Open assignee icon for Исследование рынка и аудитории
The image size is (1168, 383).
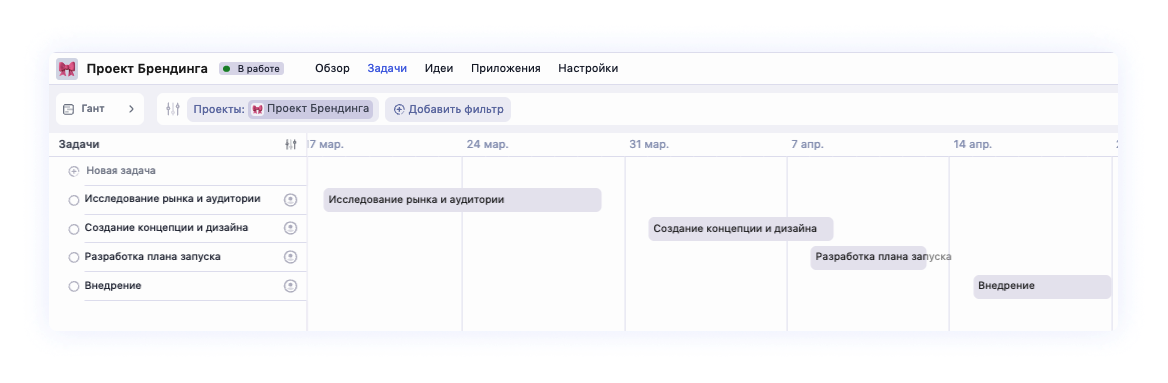[x=291, y=200]
